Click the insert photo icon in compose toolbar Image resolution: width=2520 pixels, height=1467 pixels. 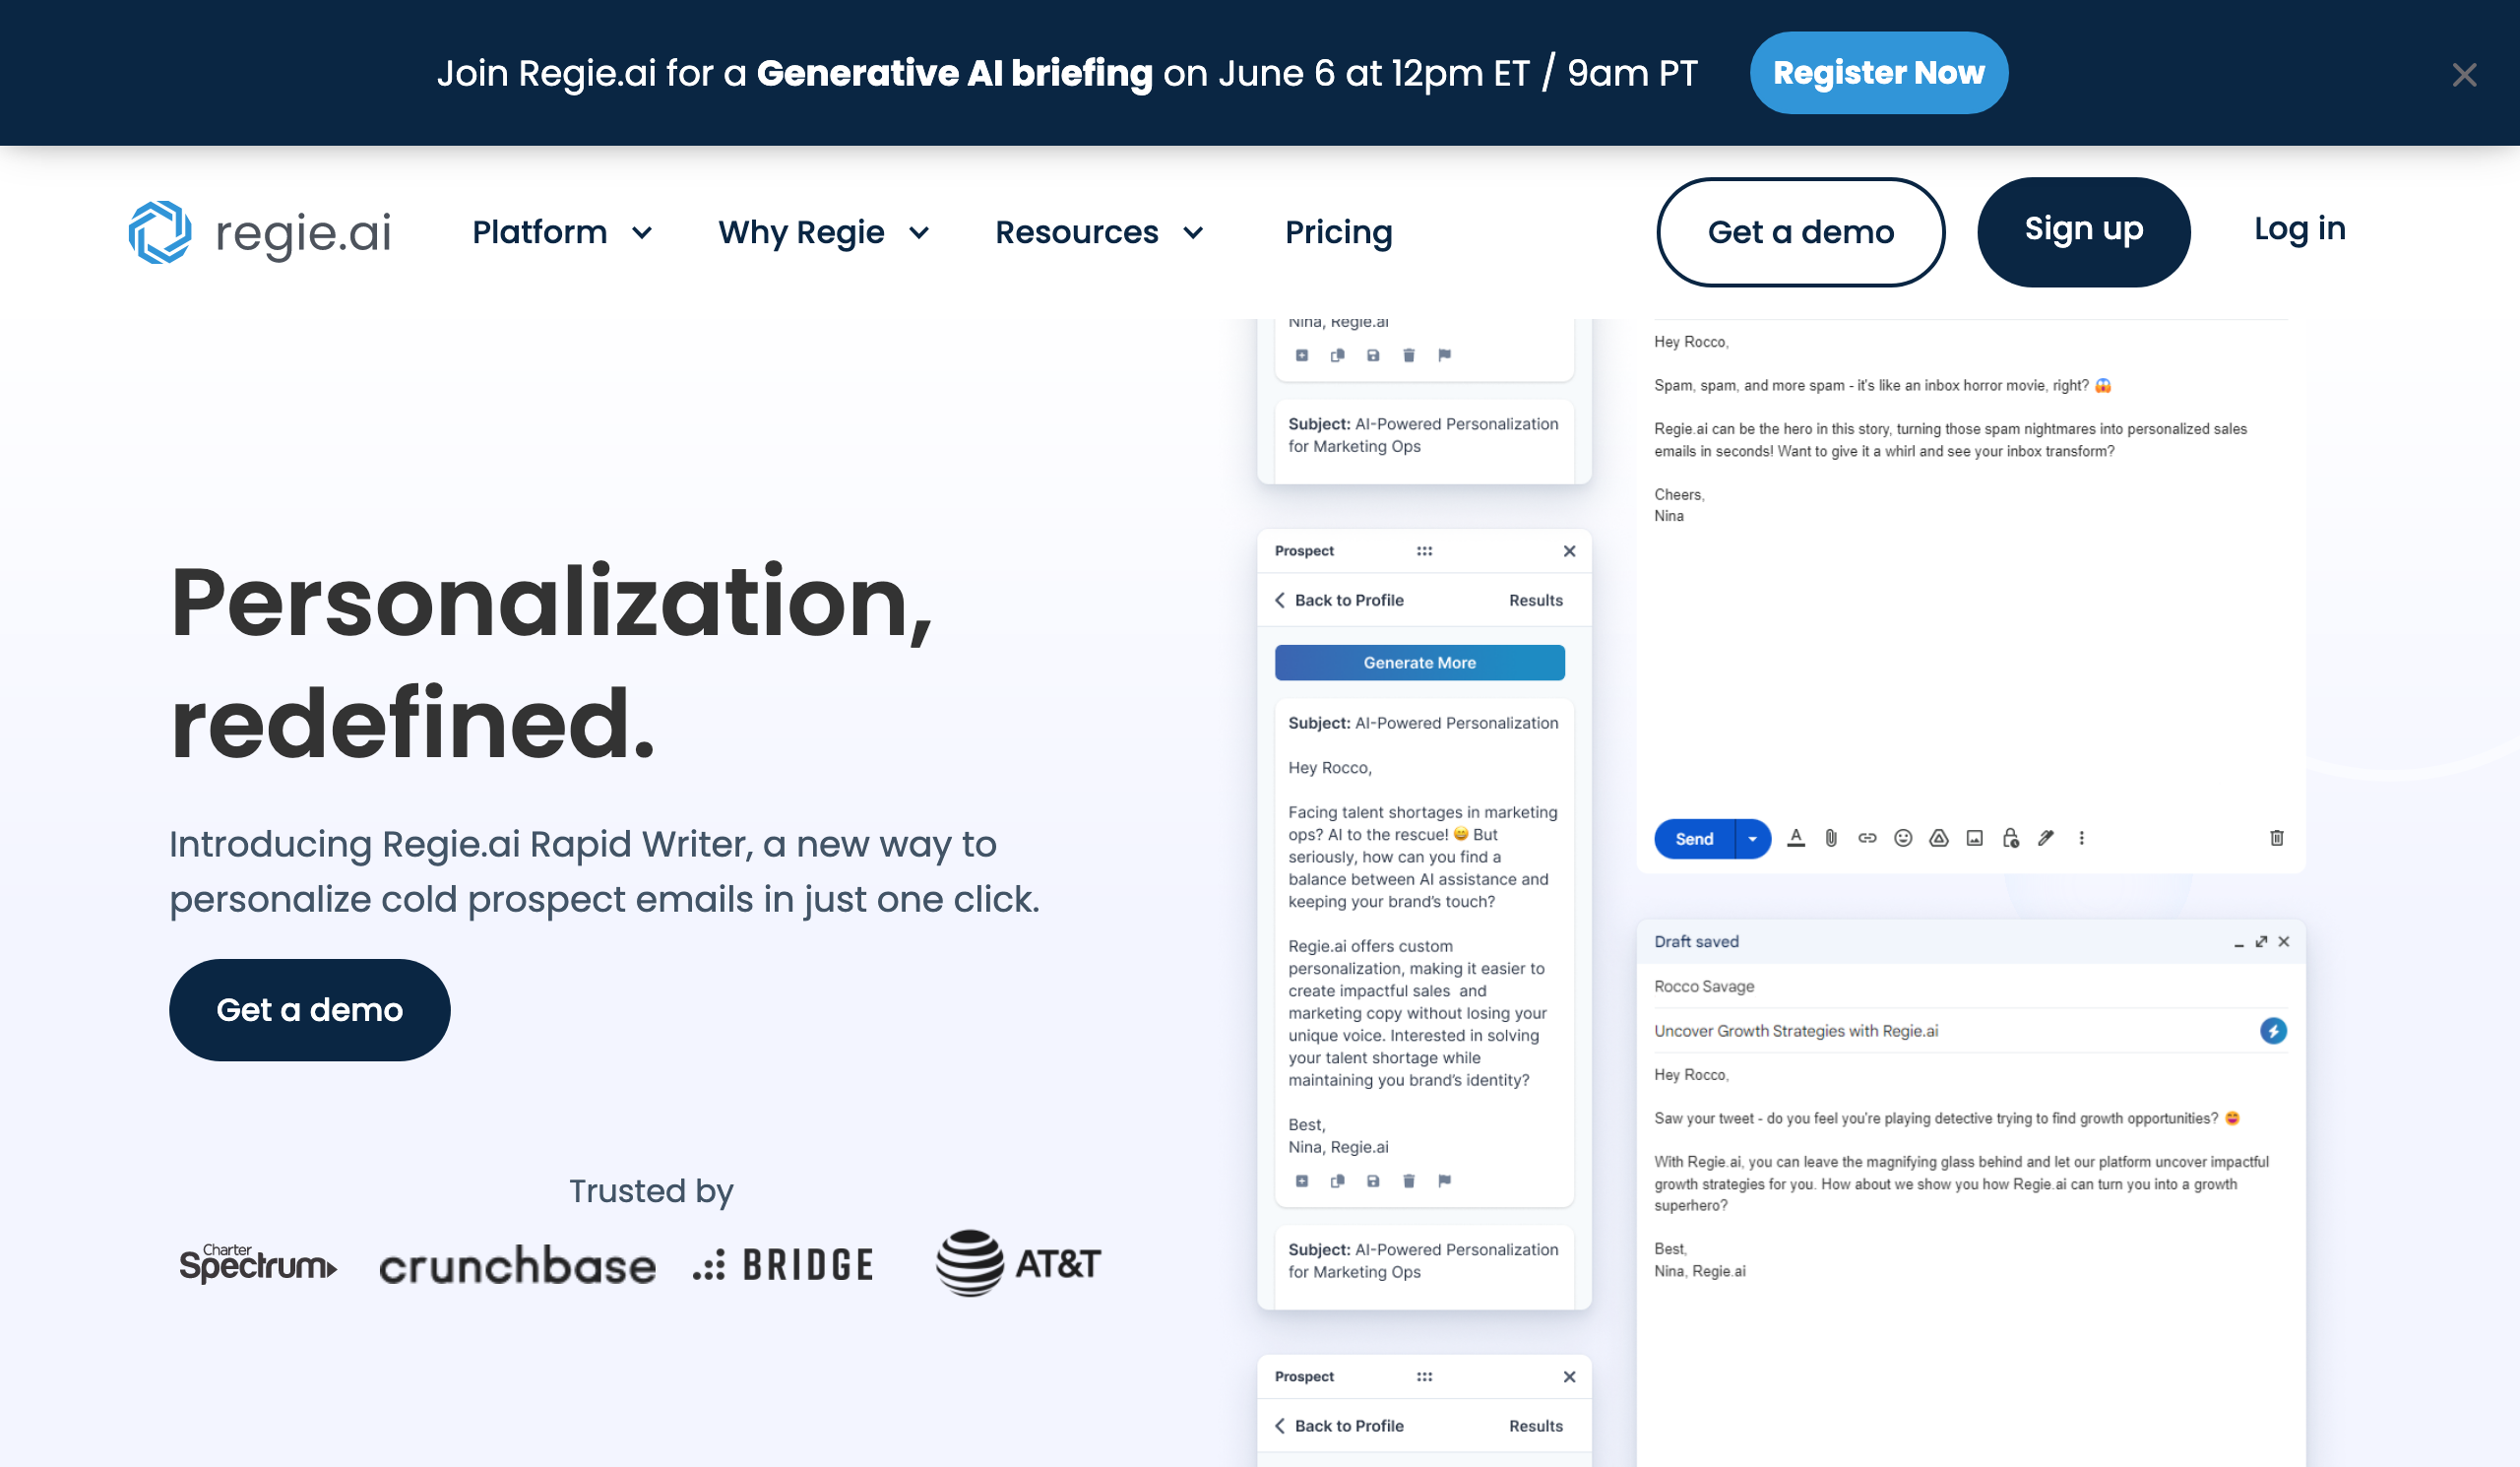(x=1975, y=838)
